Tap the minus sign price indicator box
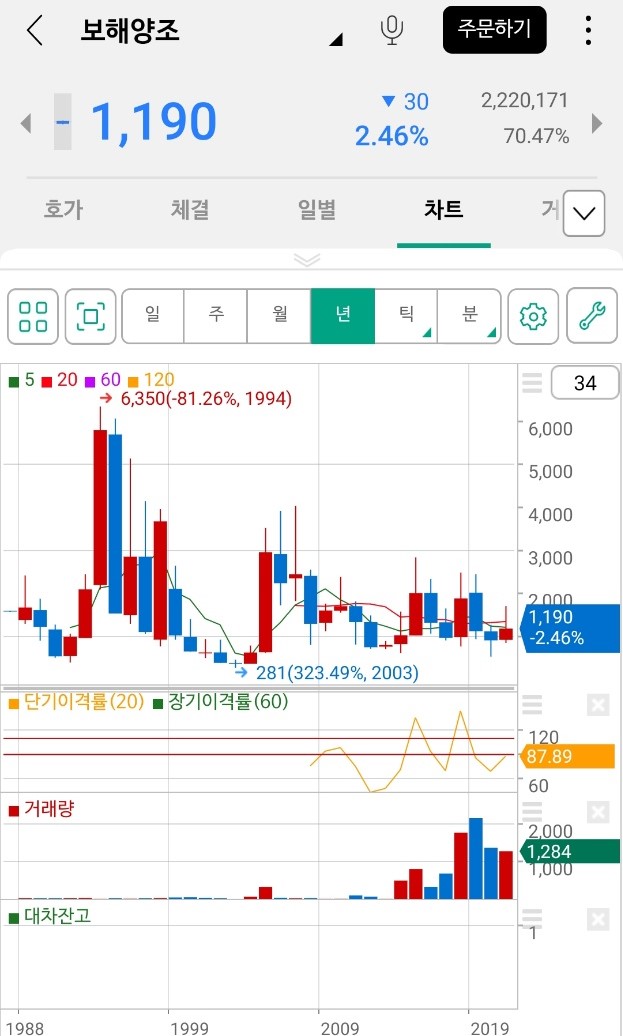Image resolution: width=623 pixels, height=1036 pixels. 63,122
